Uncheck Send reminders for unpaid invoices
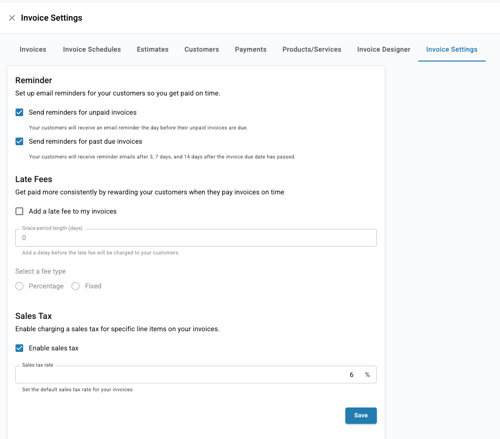 click(x=19, y=112)
